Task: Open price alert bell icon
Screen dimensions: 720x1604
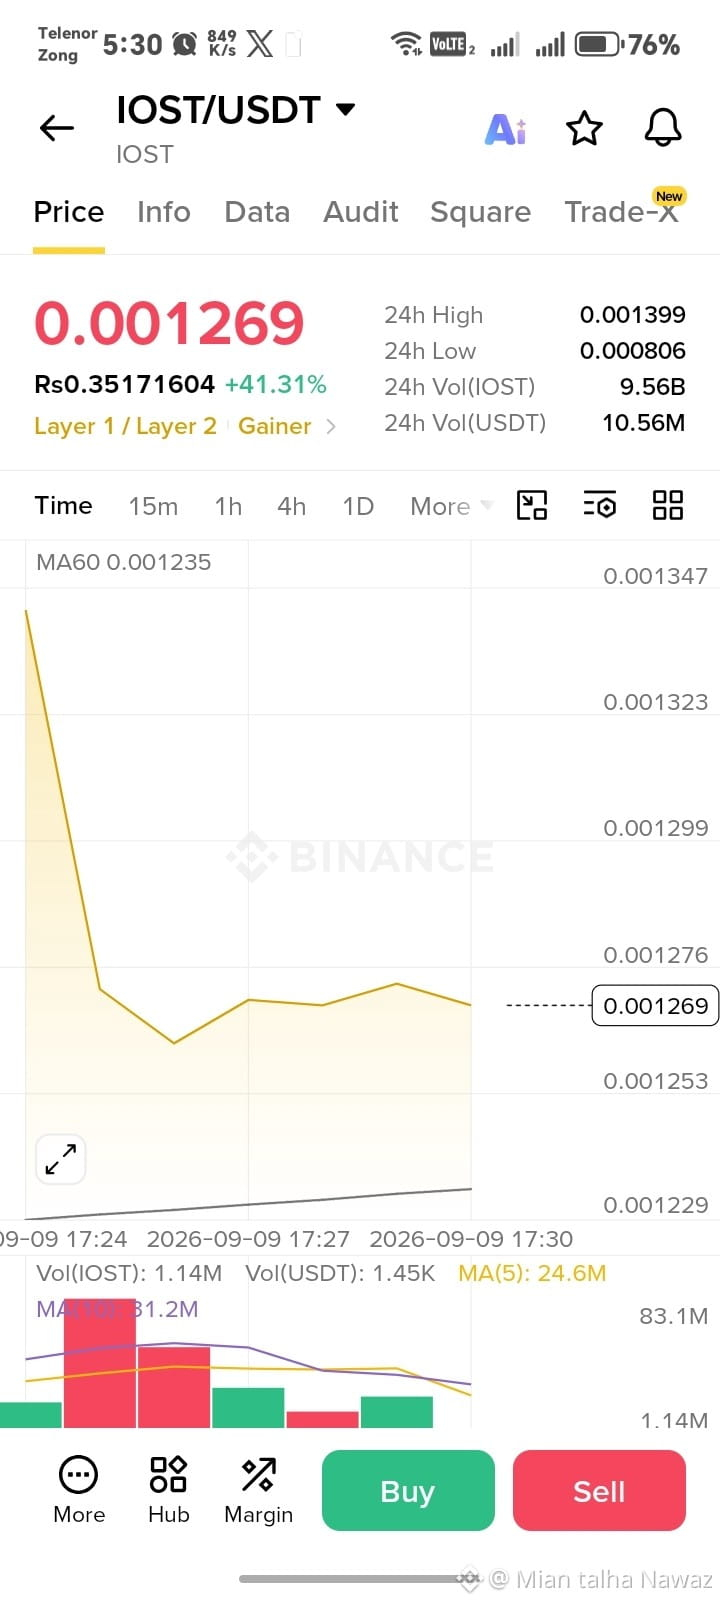Action: point(662,128)
